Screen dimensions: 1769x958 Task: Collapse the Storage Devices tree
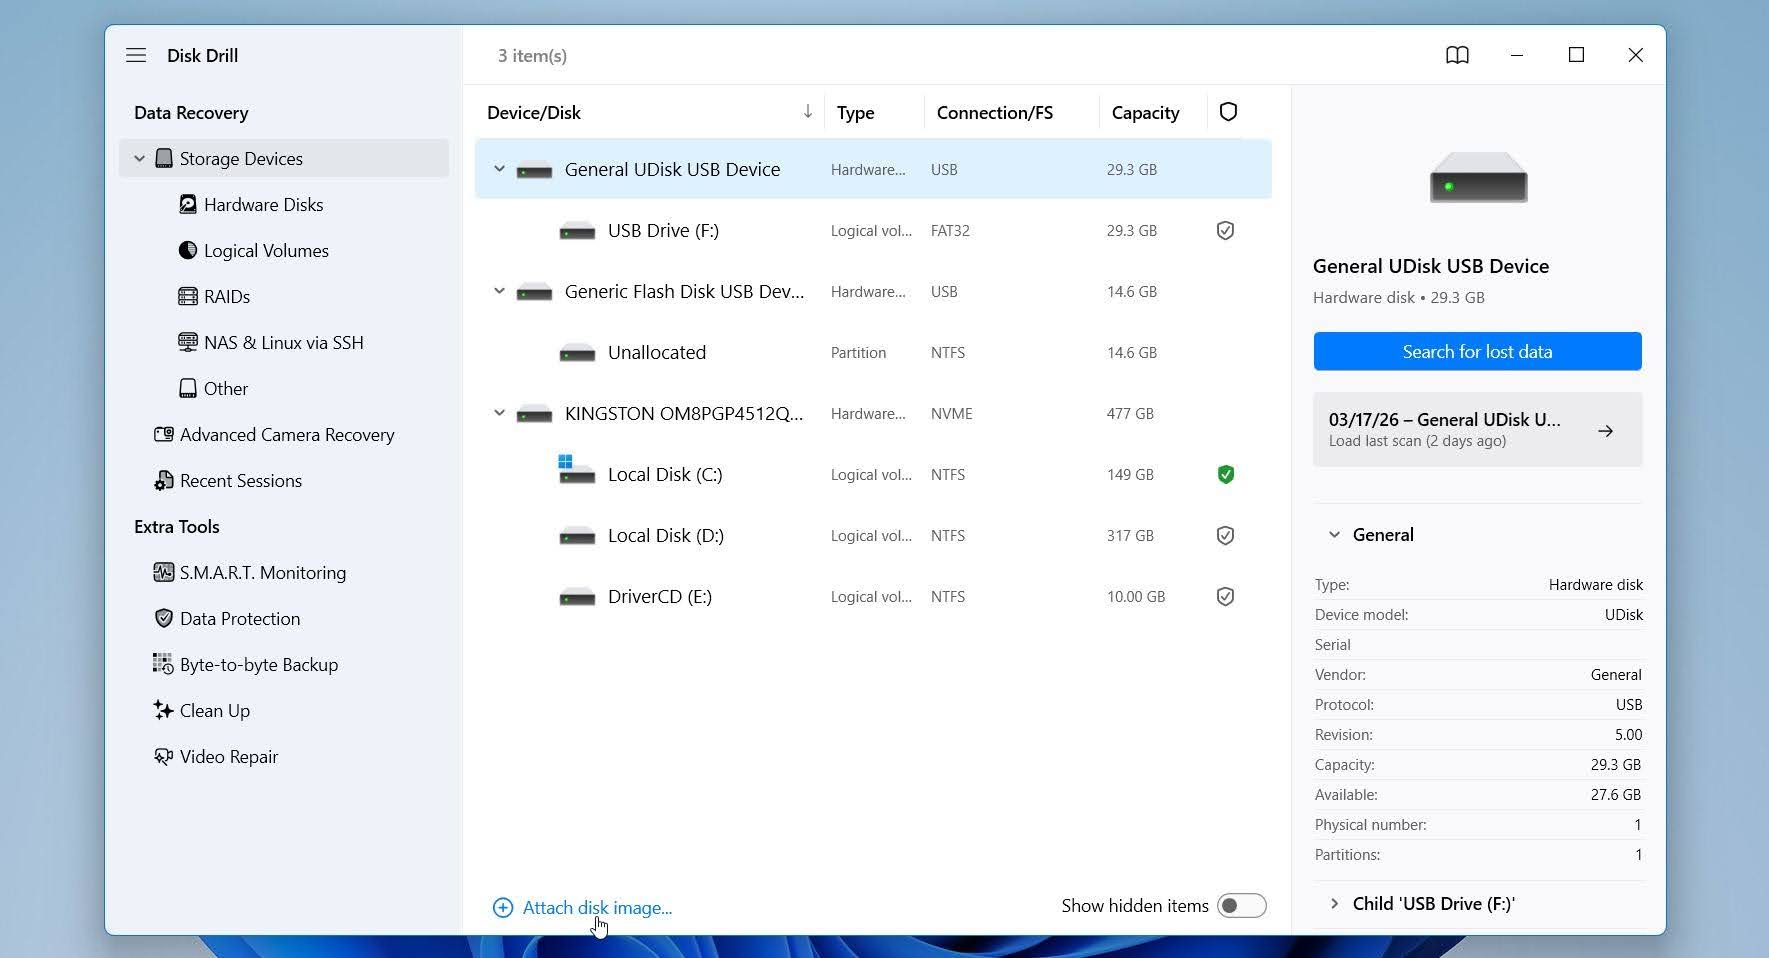(x=140, y=158)
